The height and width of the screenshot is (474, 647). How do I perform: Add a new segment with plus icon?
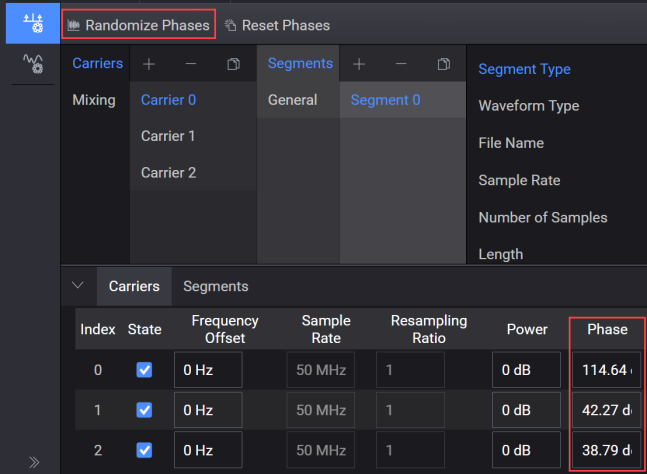click(359, 64)
